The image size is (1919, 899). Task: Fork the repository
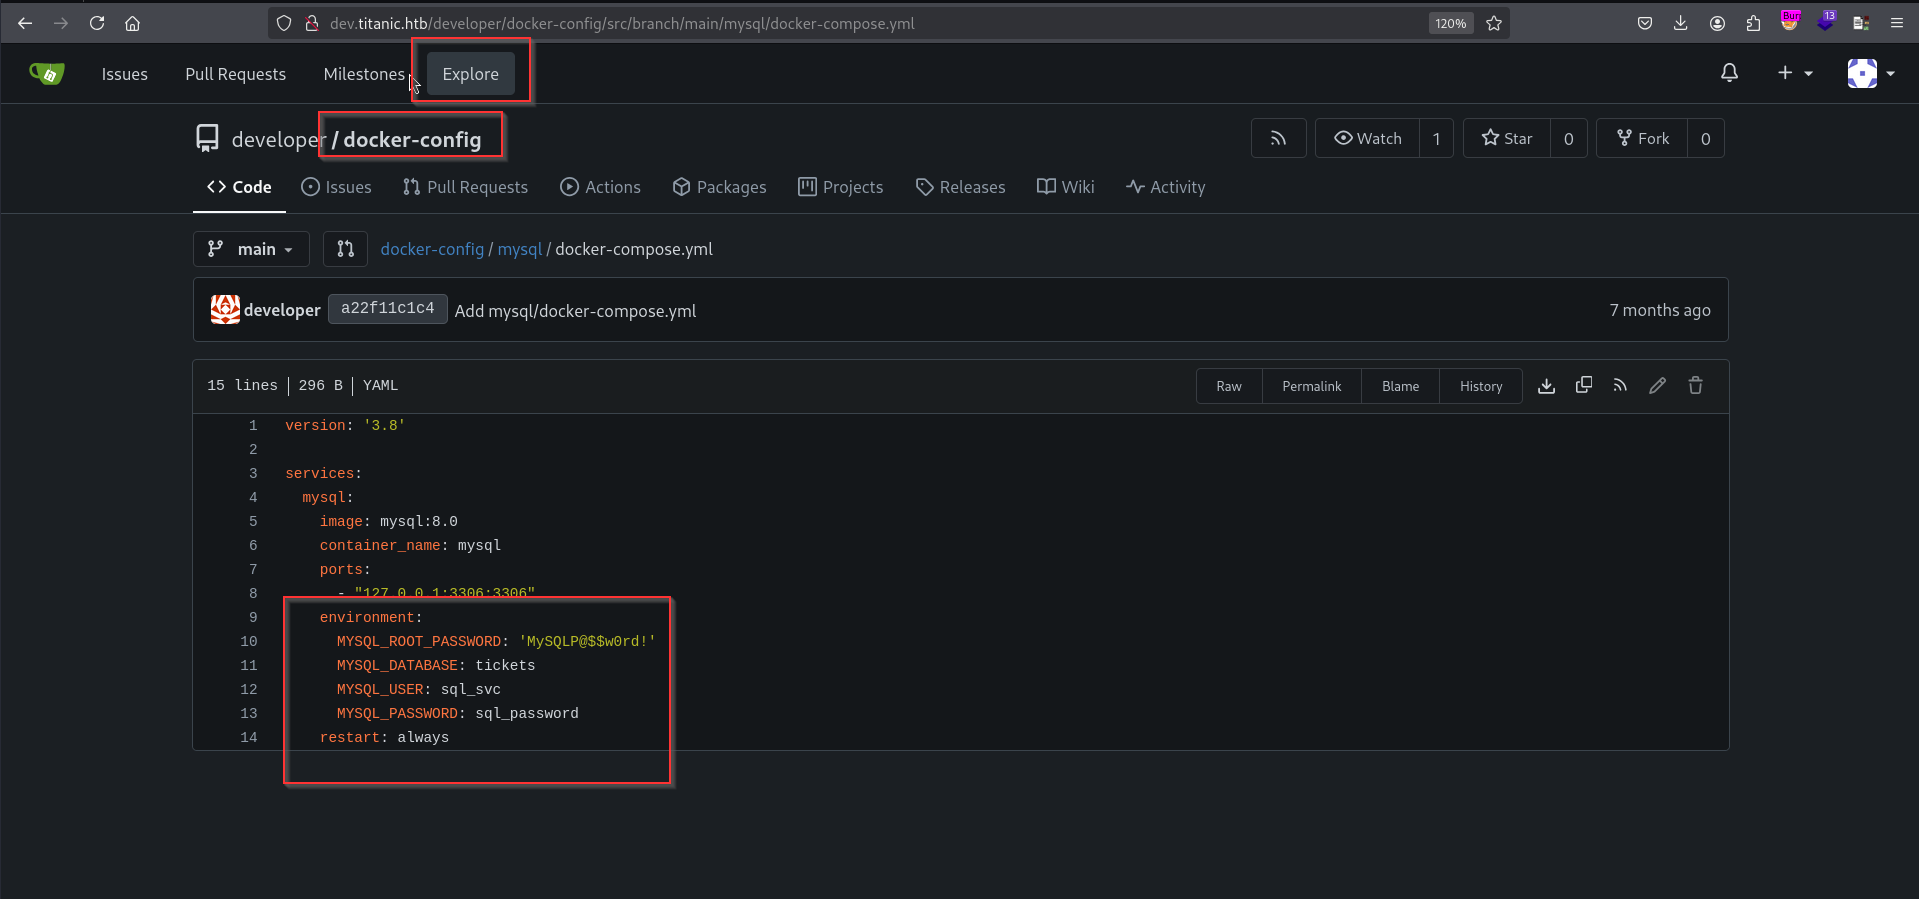(1642, 139)
